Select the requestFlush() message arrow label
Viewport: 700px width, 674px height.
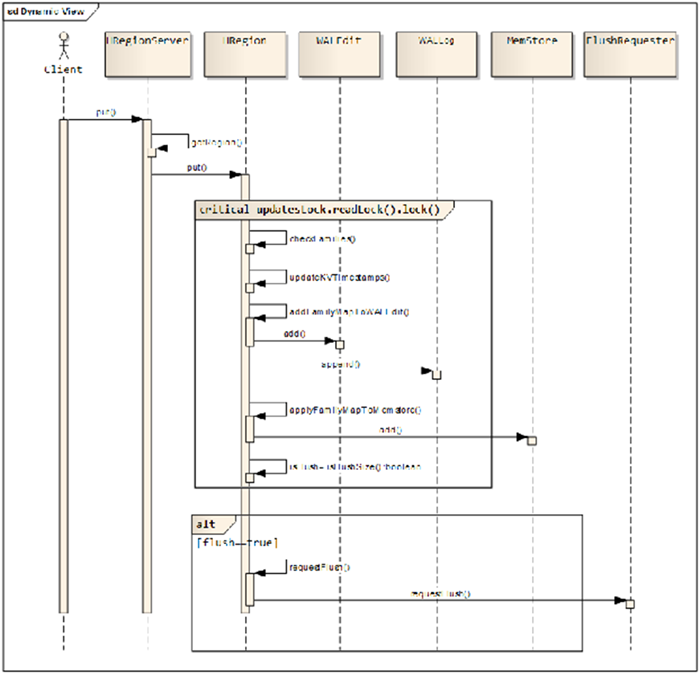click(x=440, y=594)
